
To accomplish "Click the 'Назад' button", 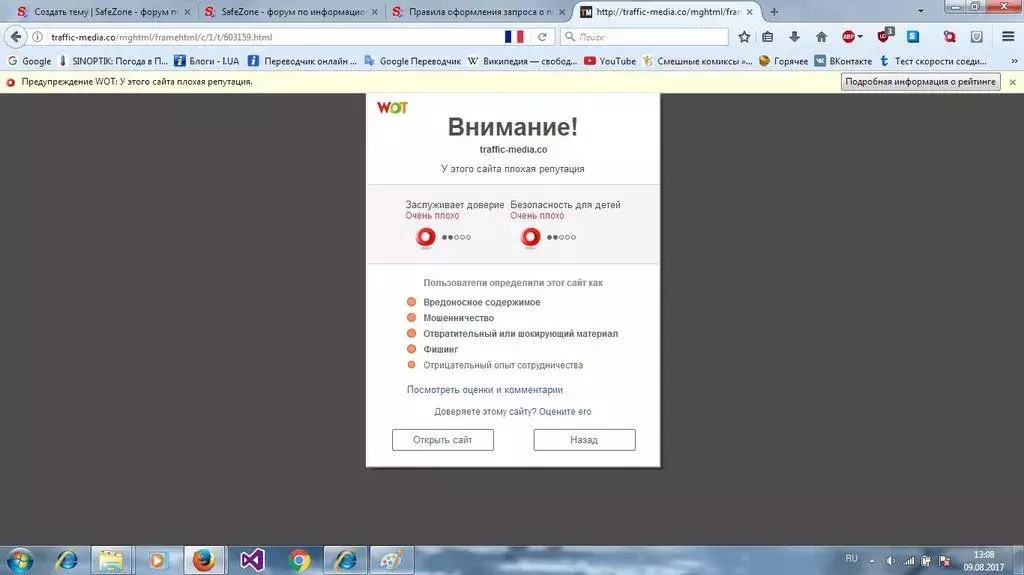I will point(584,440).
